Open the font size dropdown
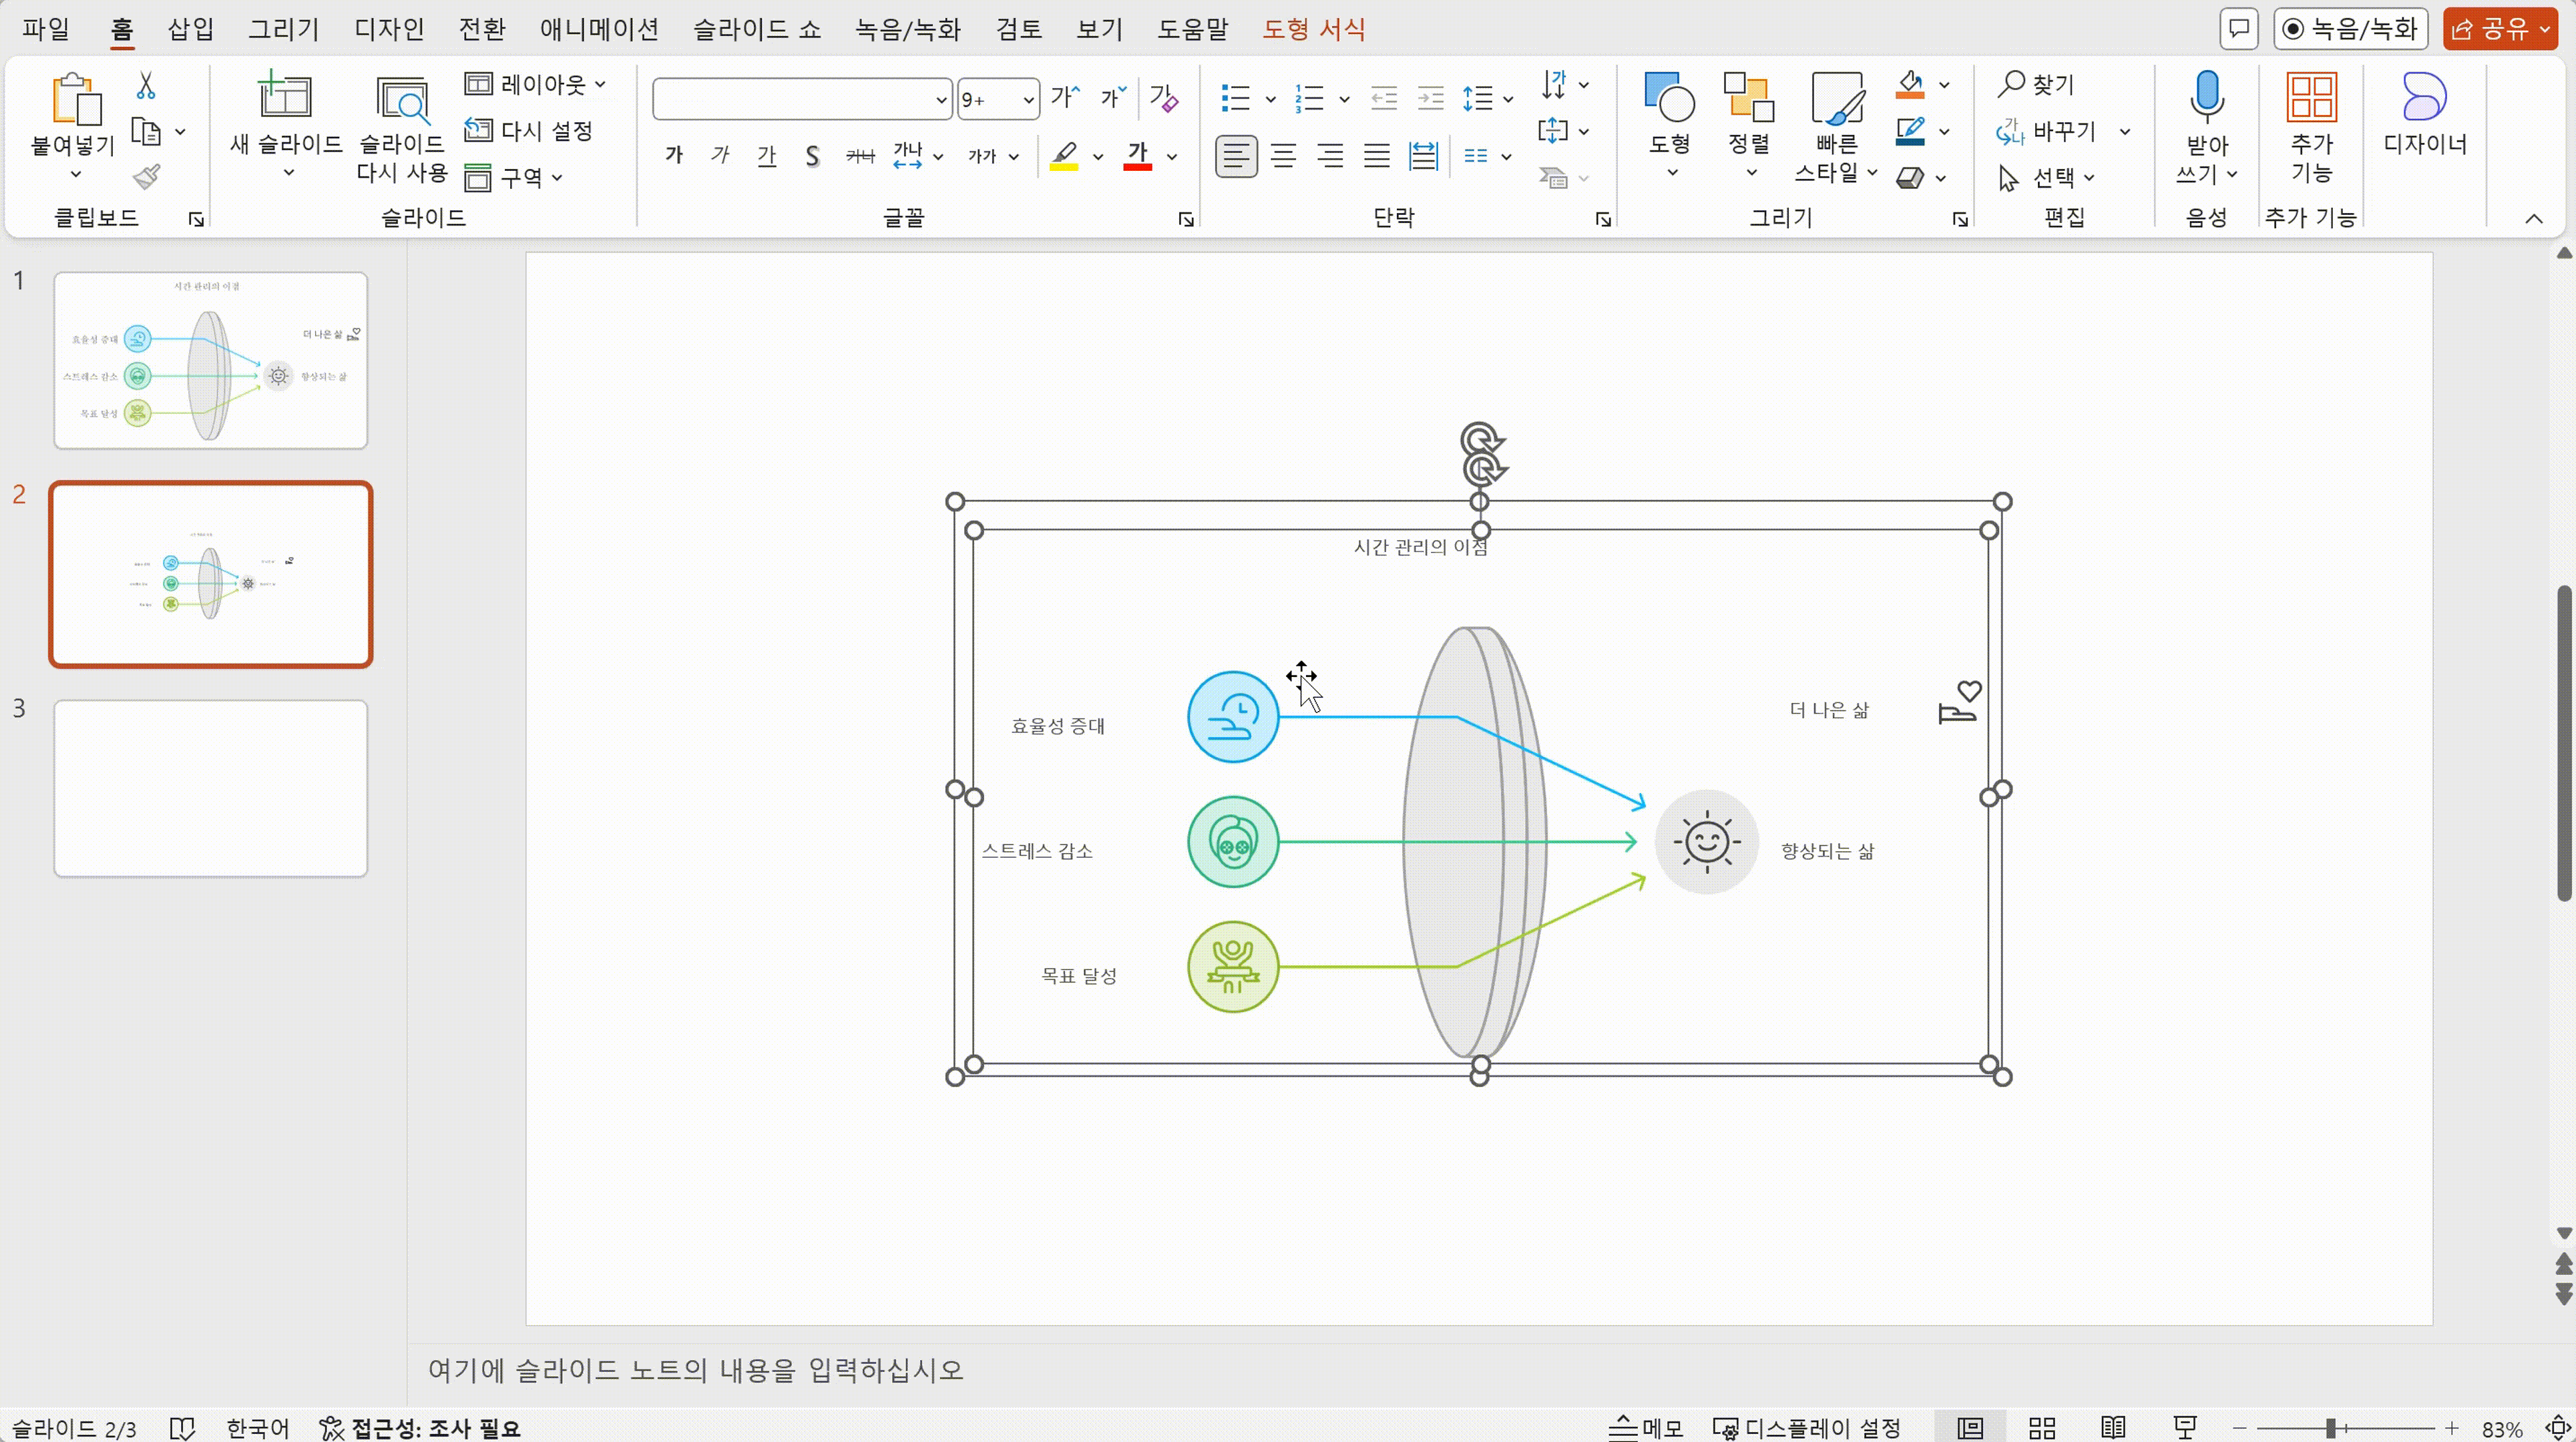The image size is (2576, 1442). pyautogui.click(x=1028, y=99)
